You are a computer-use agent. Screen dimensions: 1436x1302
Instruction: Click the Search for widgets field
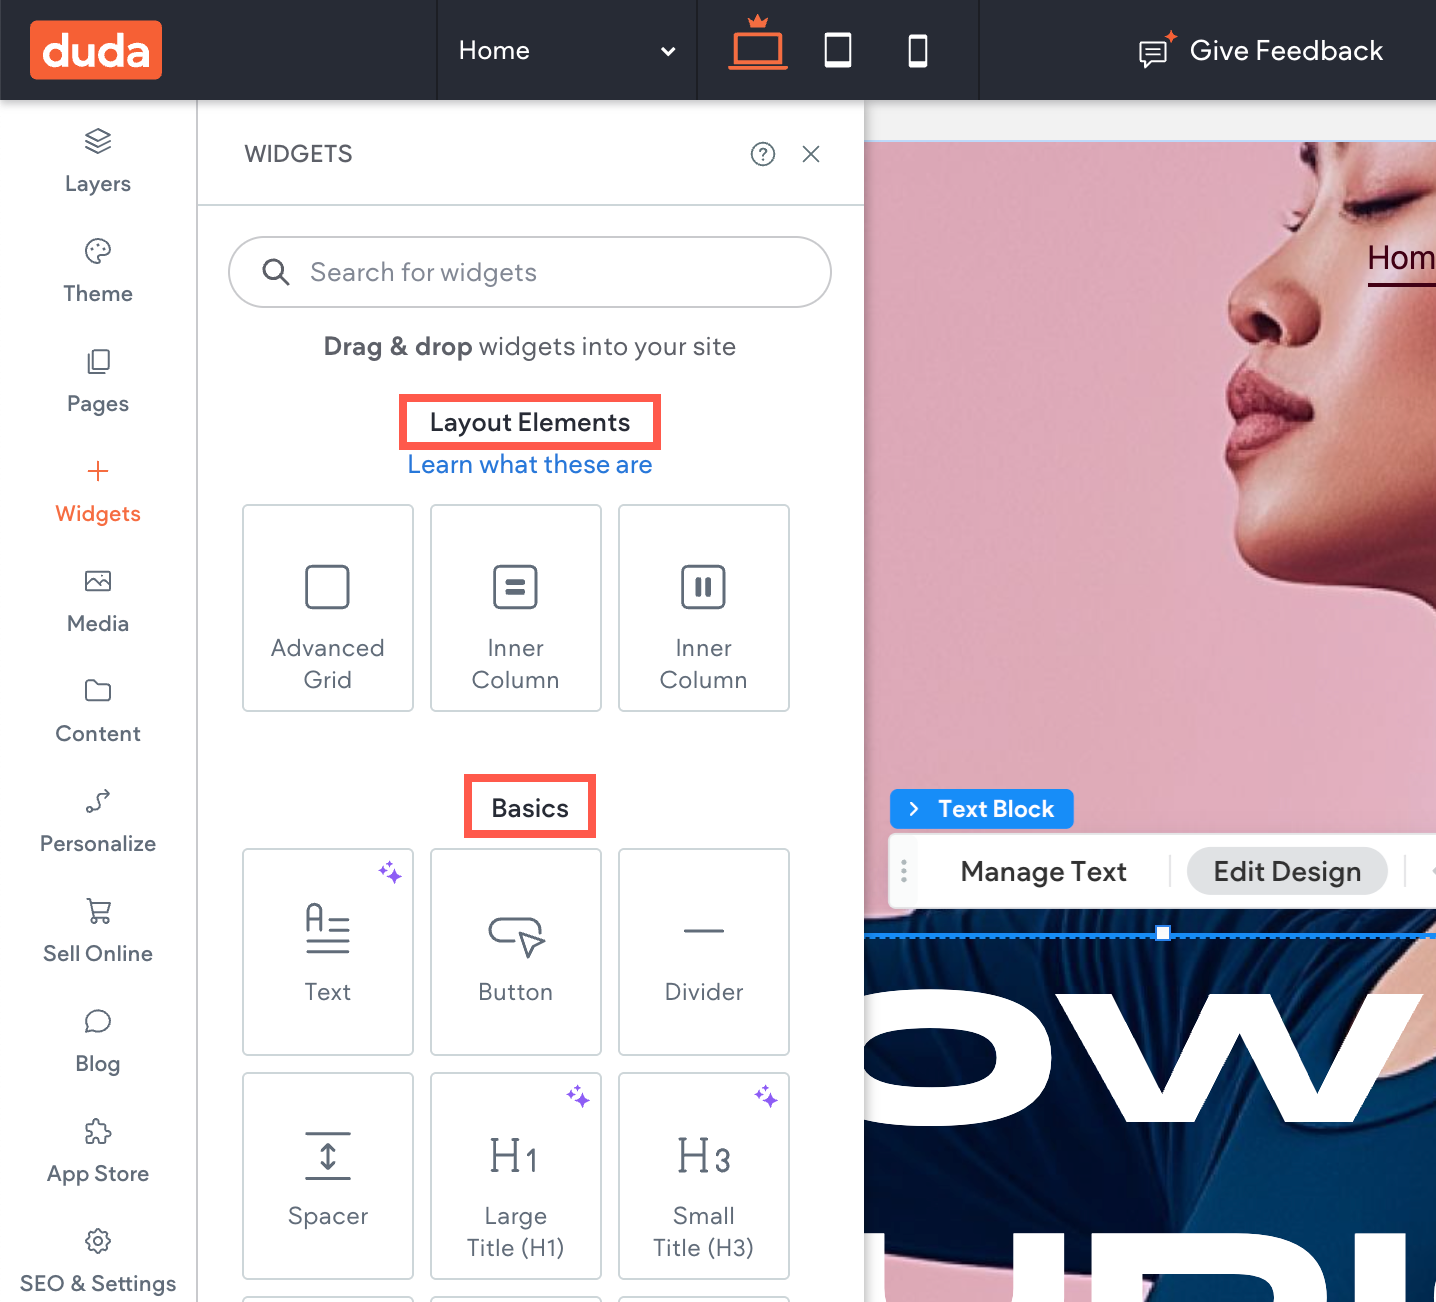point(530,272)
